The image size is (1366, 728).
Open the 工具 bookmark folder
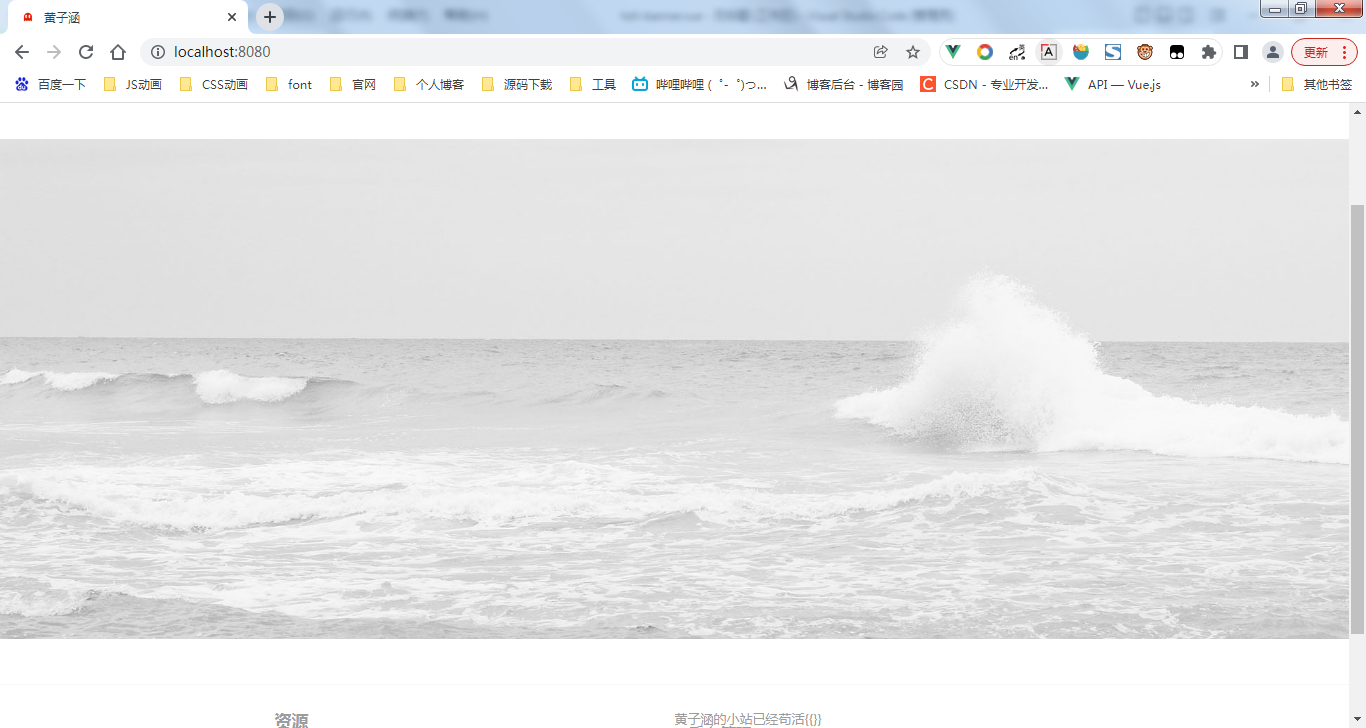point(593,84)
